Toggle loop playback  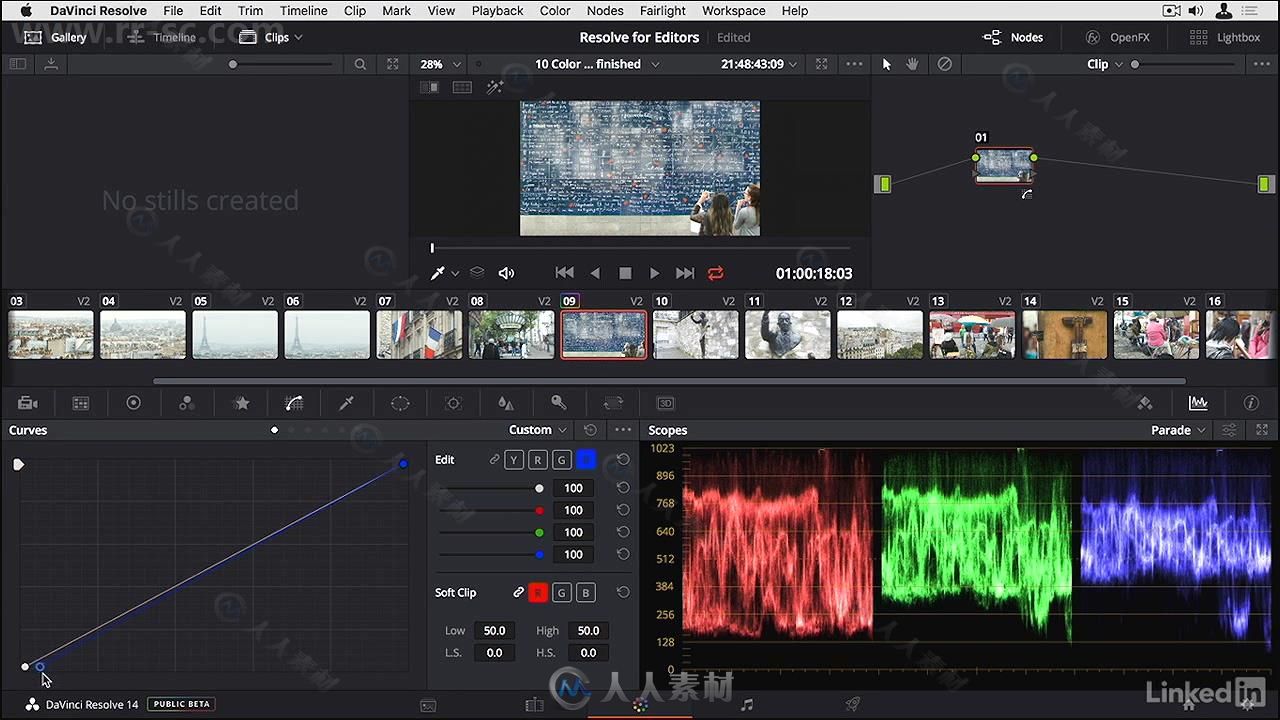[x=715, y=273]
